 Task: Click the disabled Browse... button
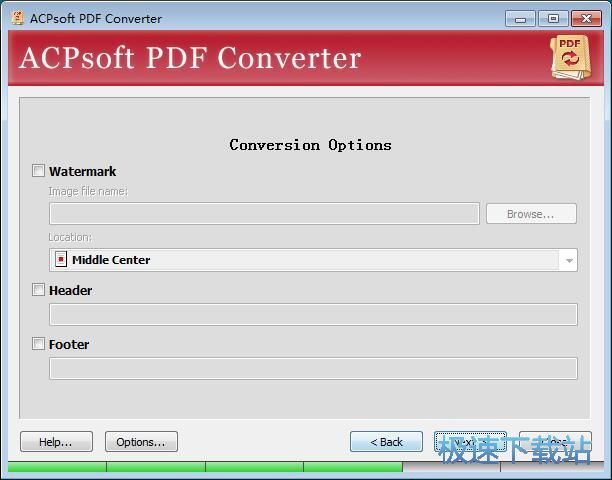click(x=531, y=214)
